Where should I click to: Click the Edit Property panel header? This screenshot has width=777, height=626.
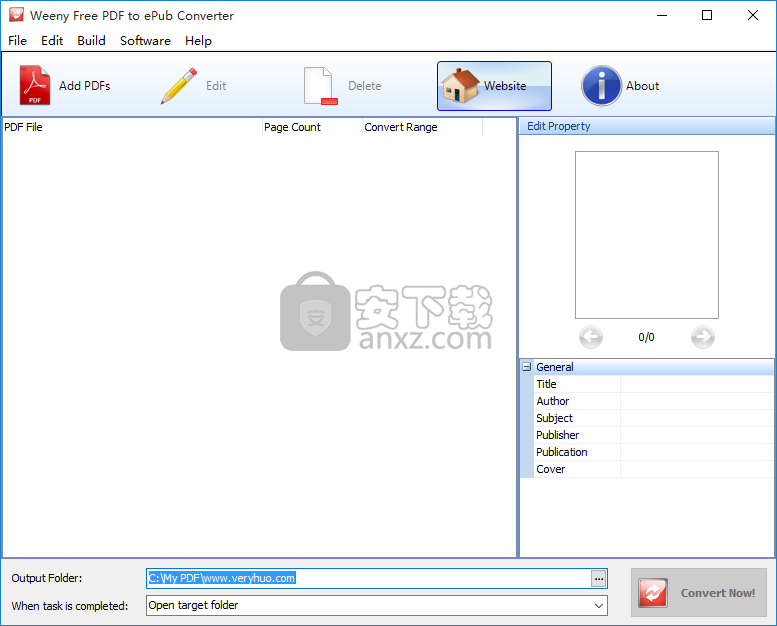[x=647, y=126]
